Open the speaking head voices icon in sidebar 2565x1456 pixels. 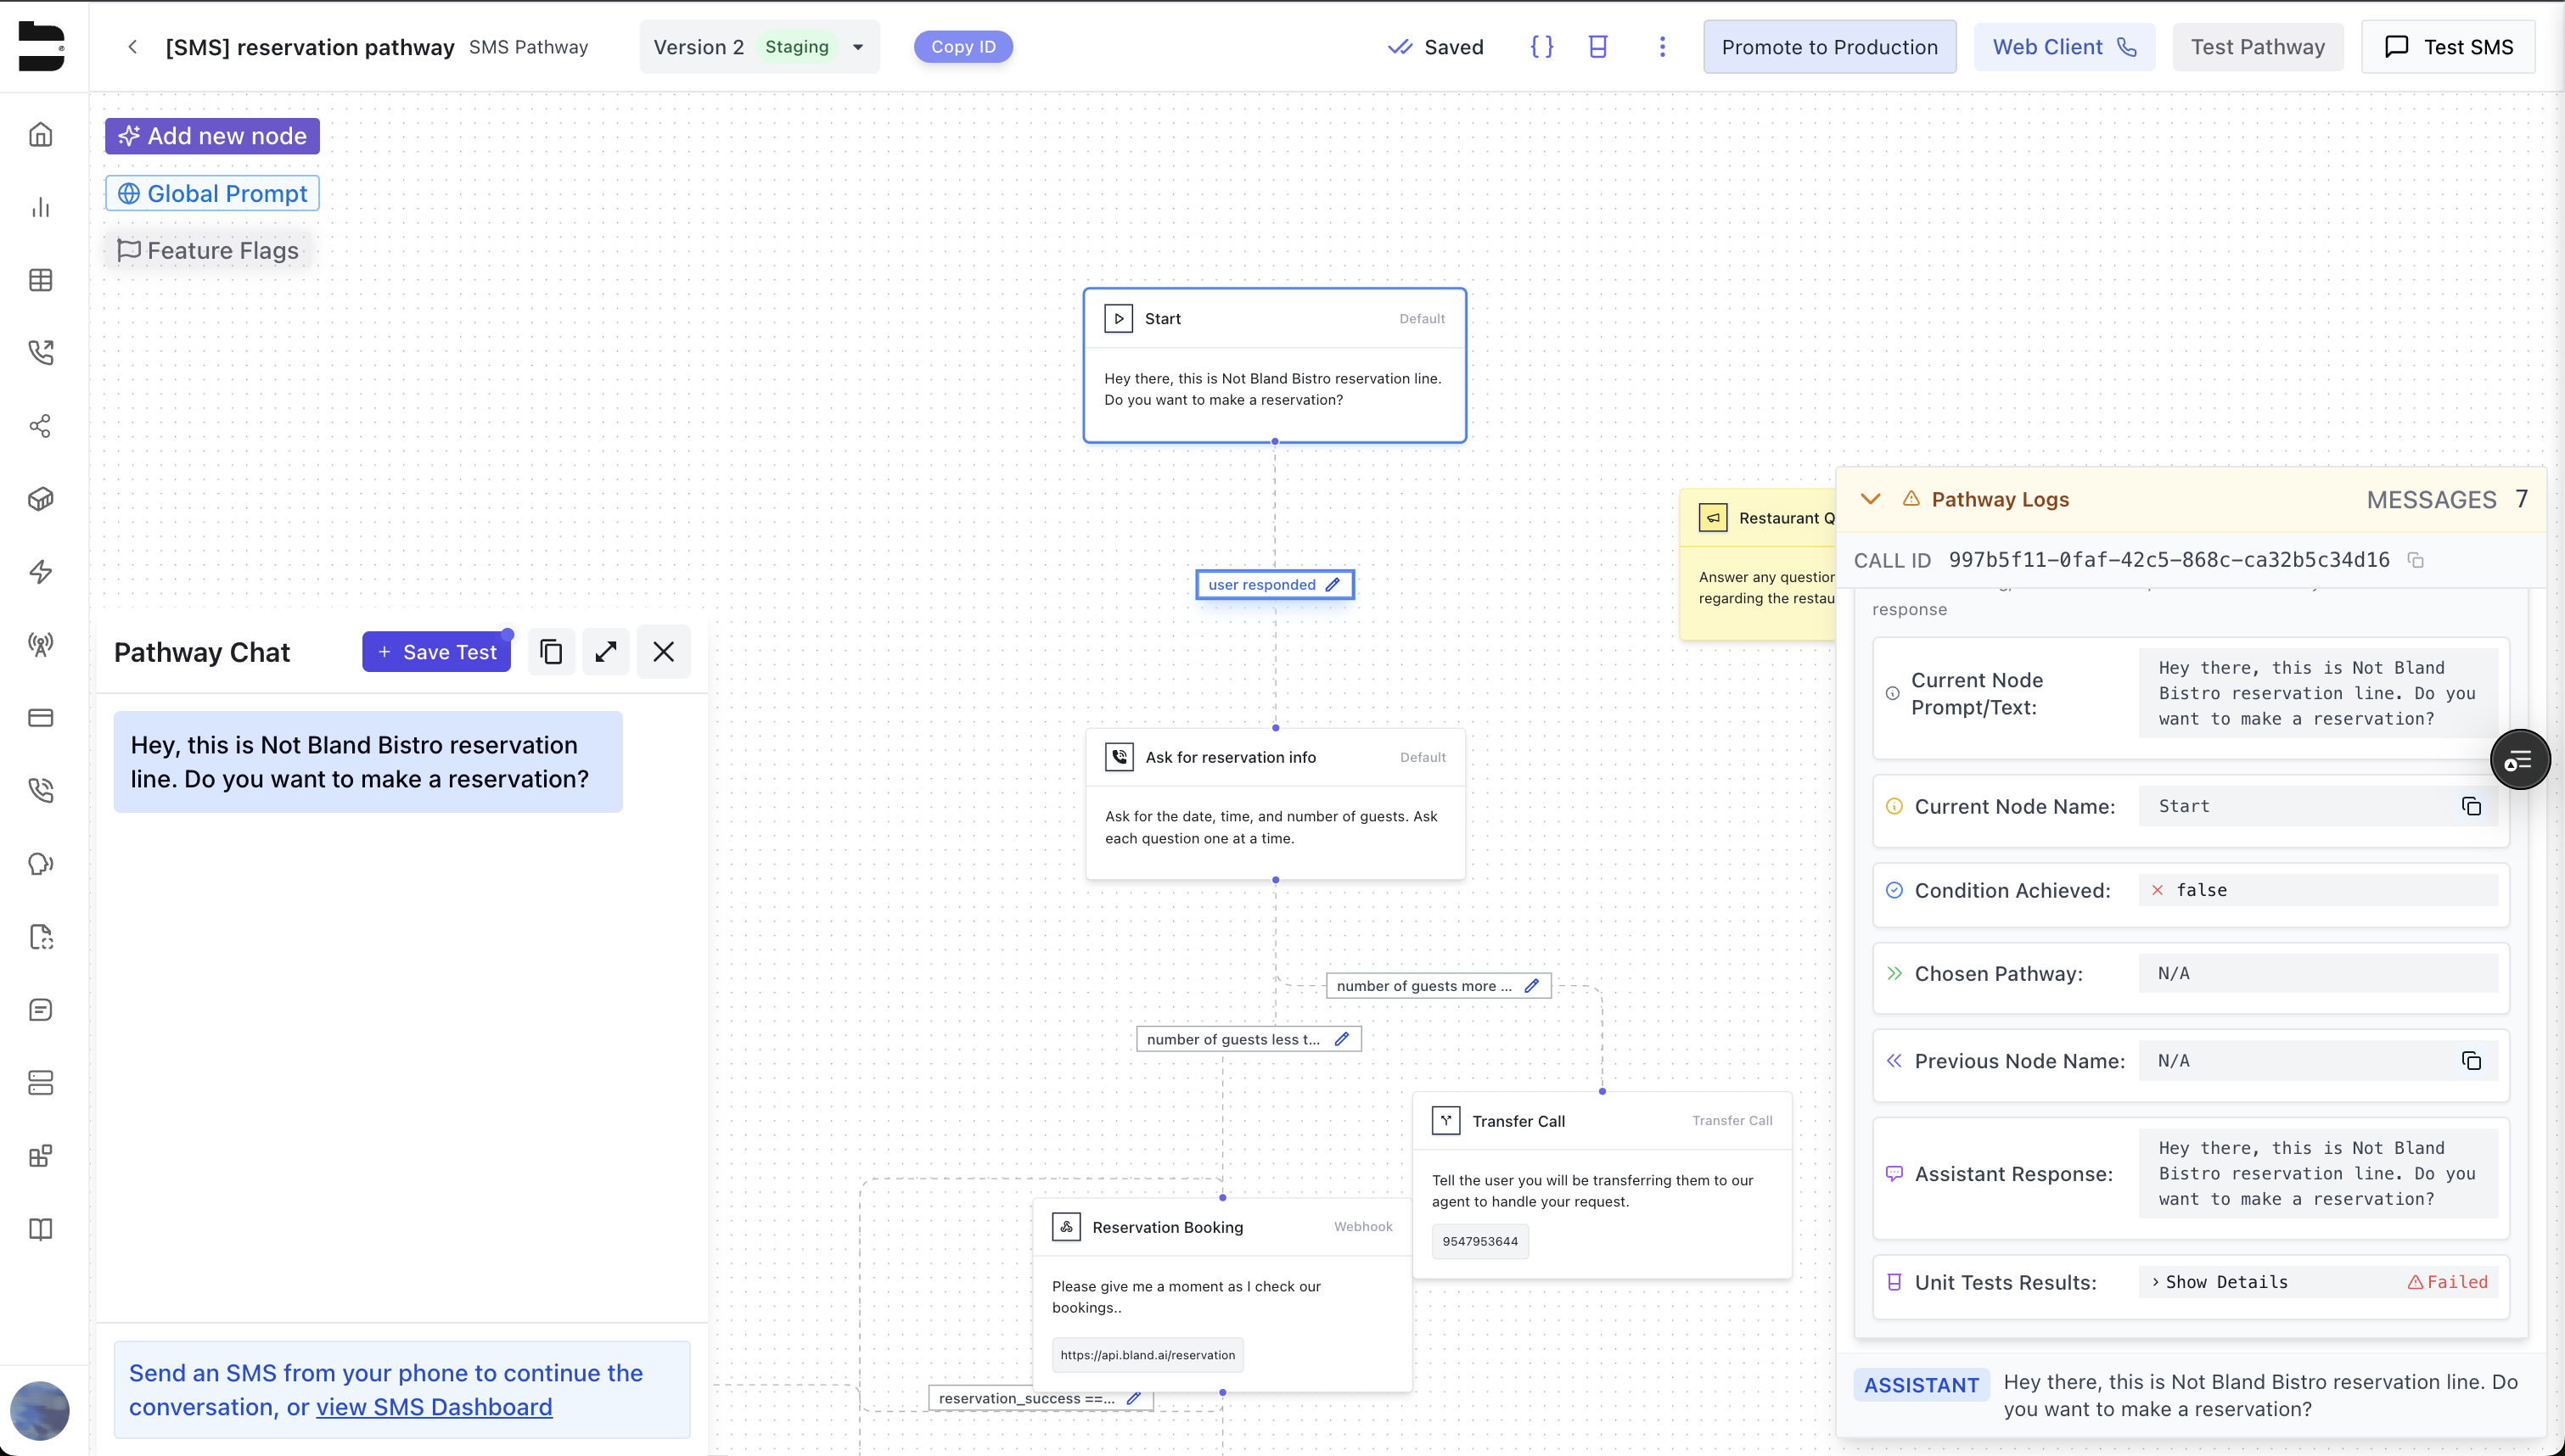tap(40, 863)
